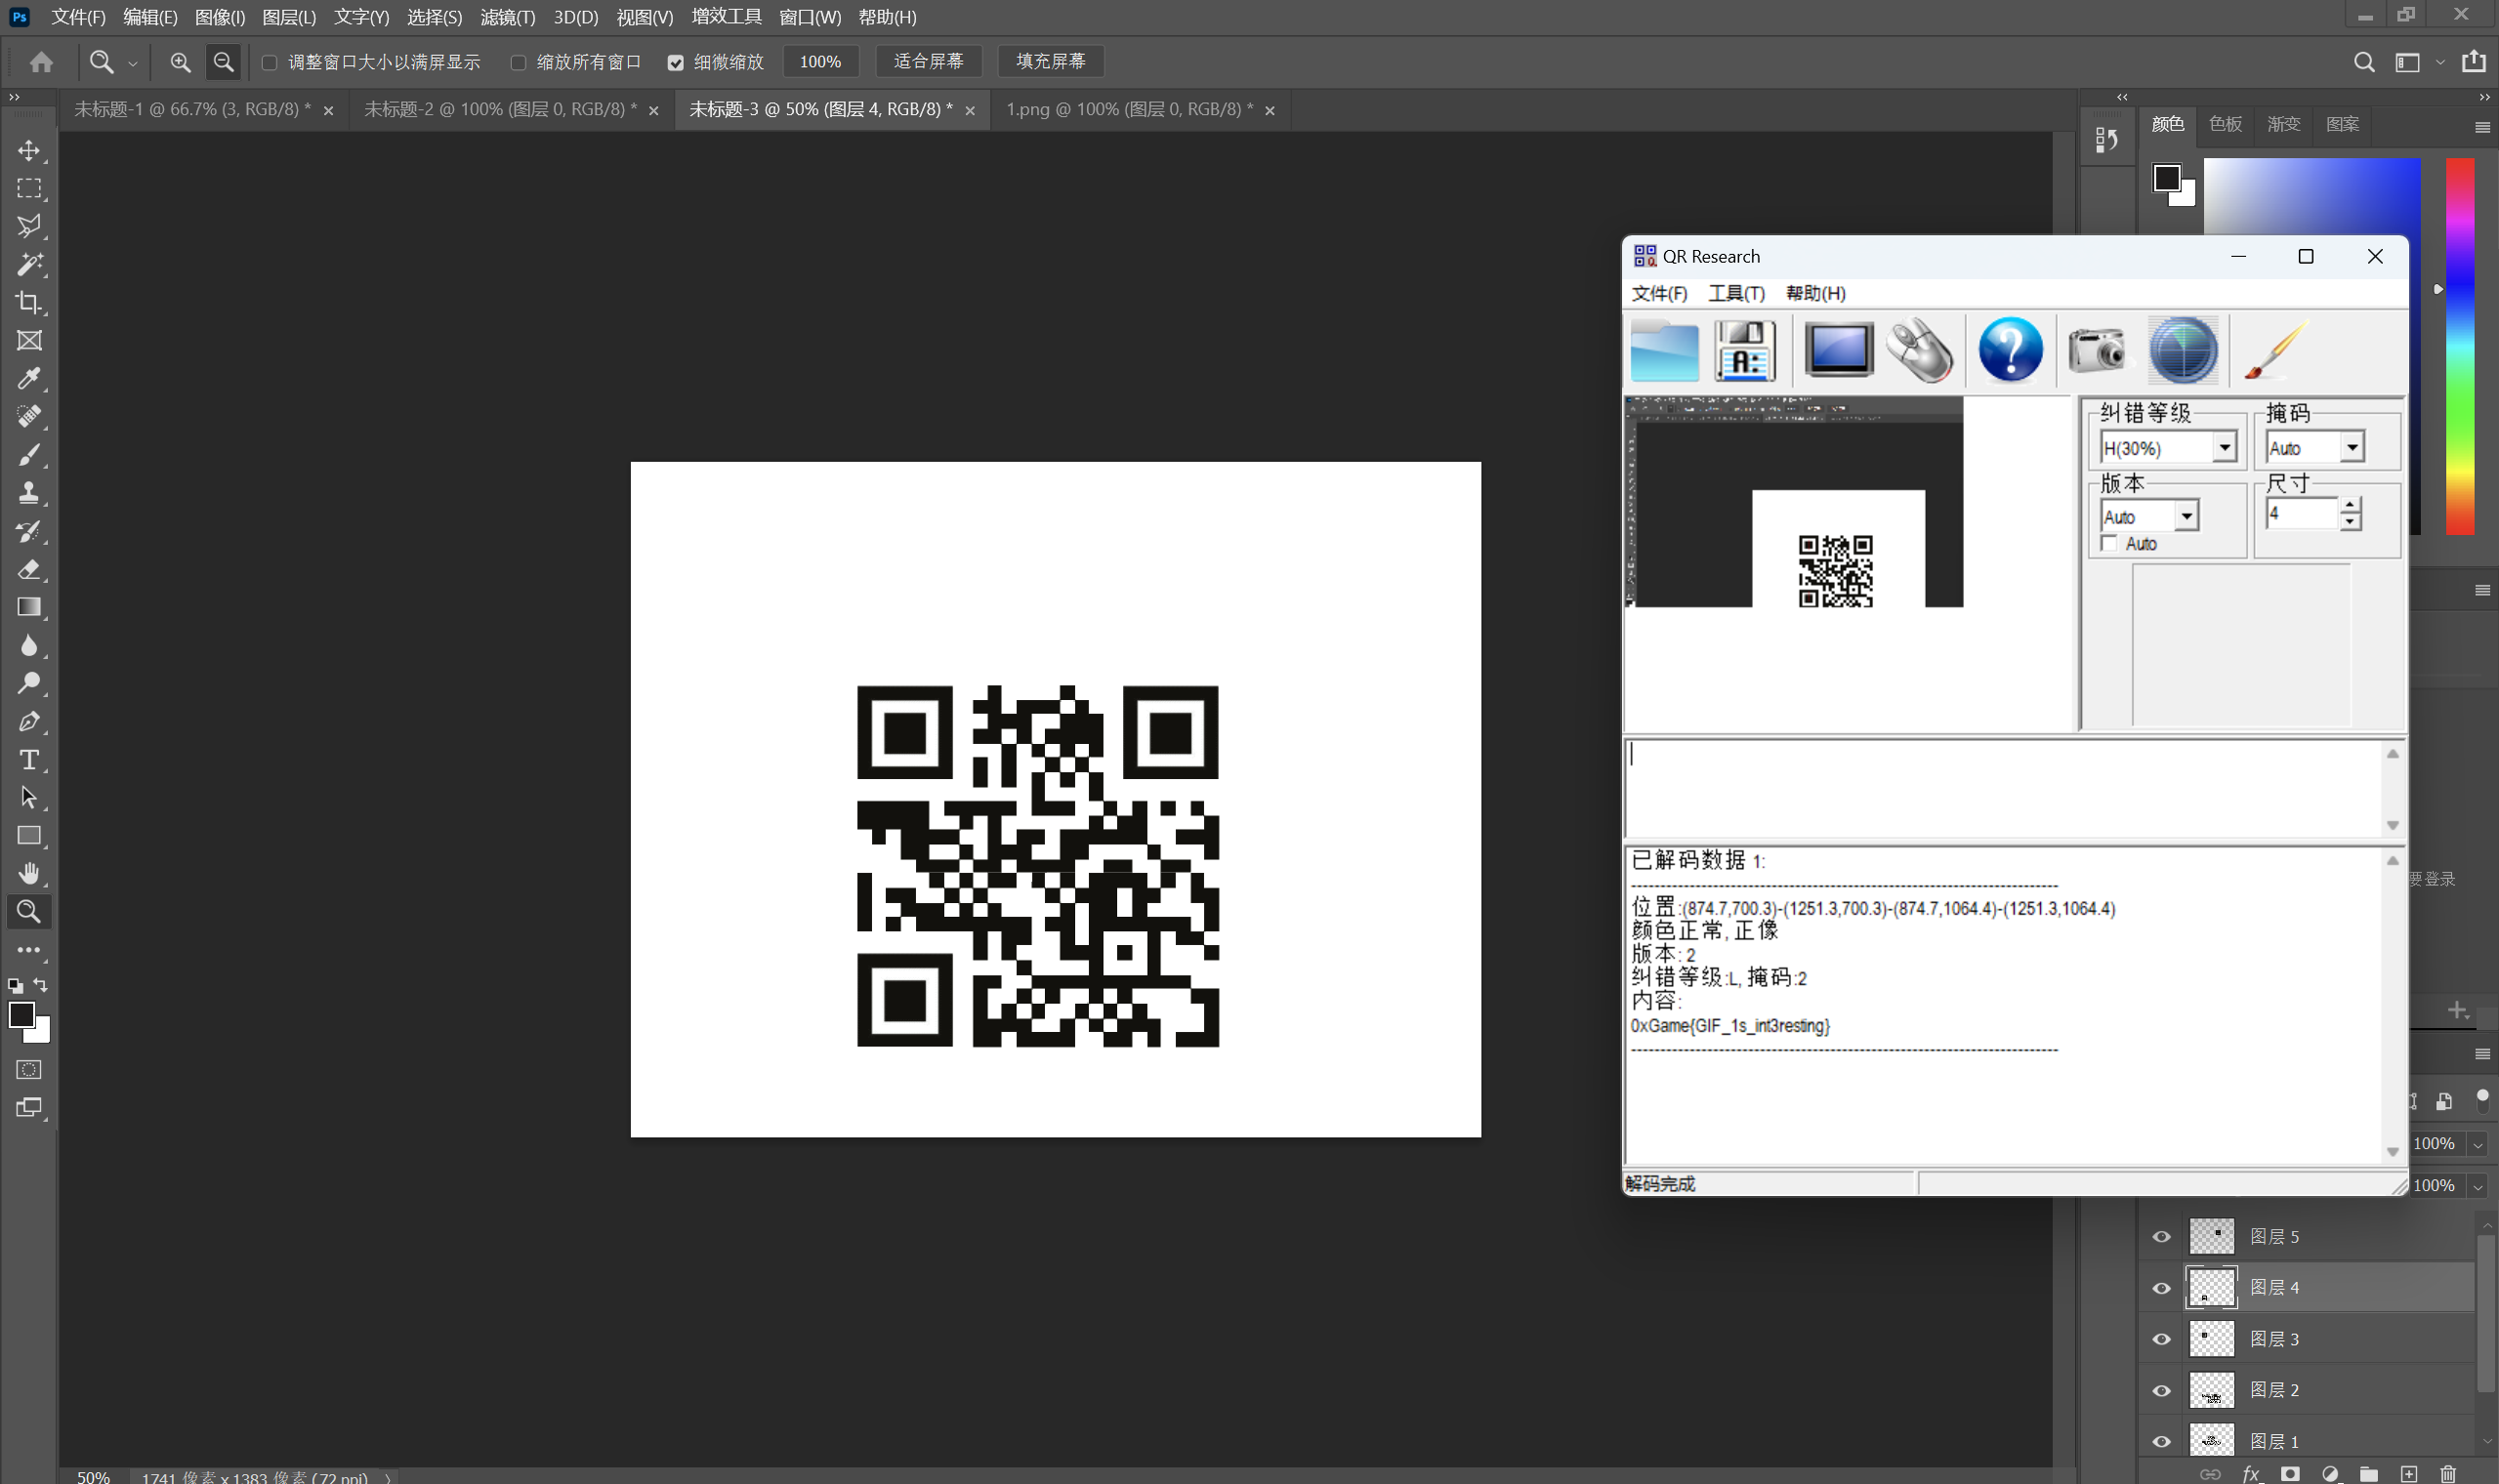The height and width of the screenshot is (1484, 2499).
Task: Open zoom tool preset dropdown arrow
Action: tap(133, 63)
